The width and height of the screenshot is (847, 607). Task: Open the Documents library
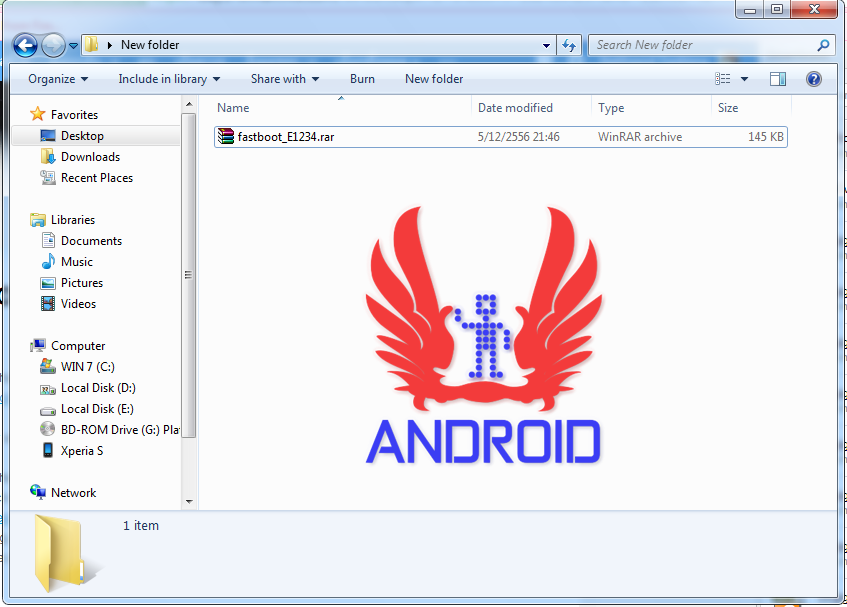(x=91, y=241)
